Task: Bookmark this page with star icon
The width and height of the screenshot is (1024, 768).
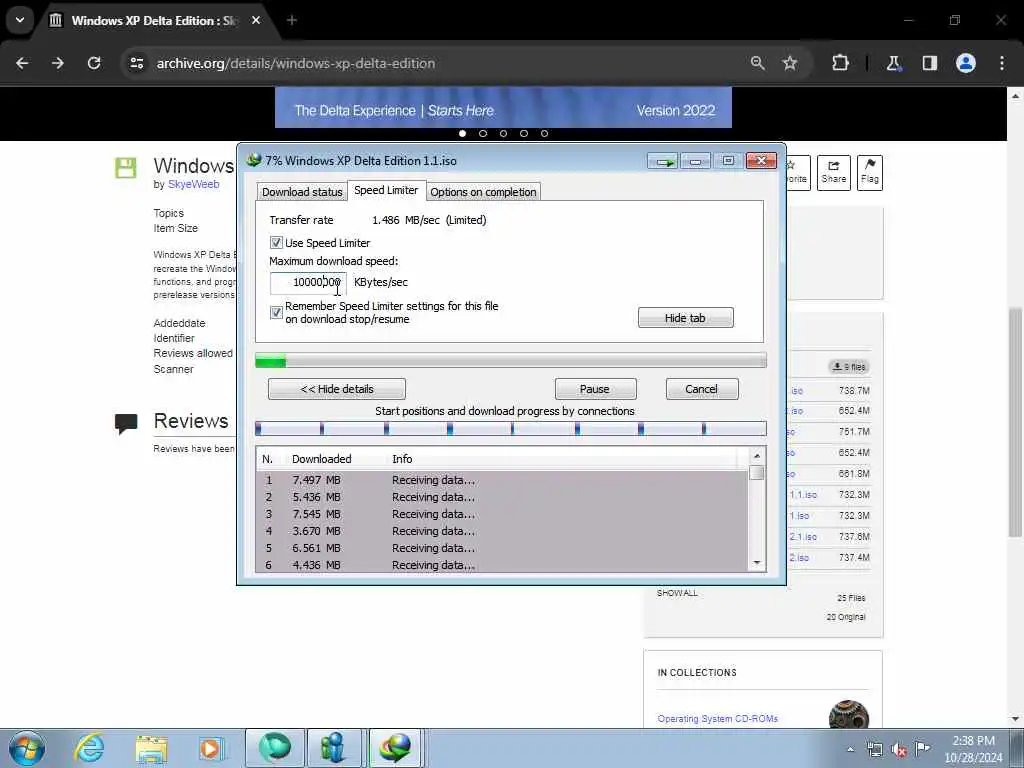Action: pyautogui.click(x=790, y=63)
